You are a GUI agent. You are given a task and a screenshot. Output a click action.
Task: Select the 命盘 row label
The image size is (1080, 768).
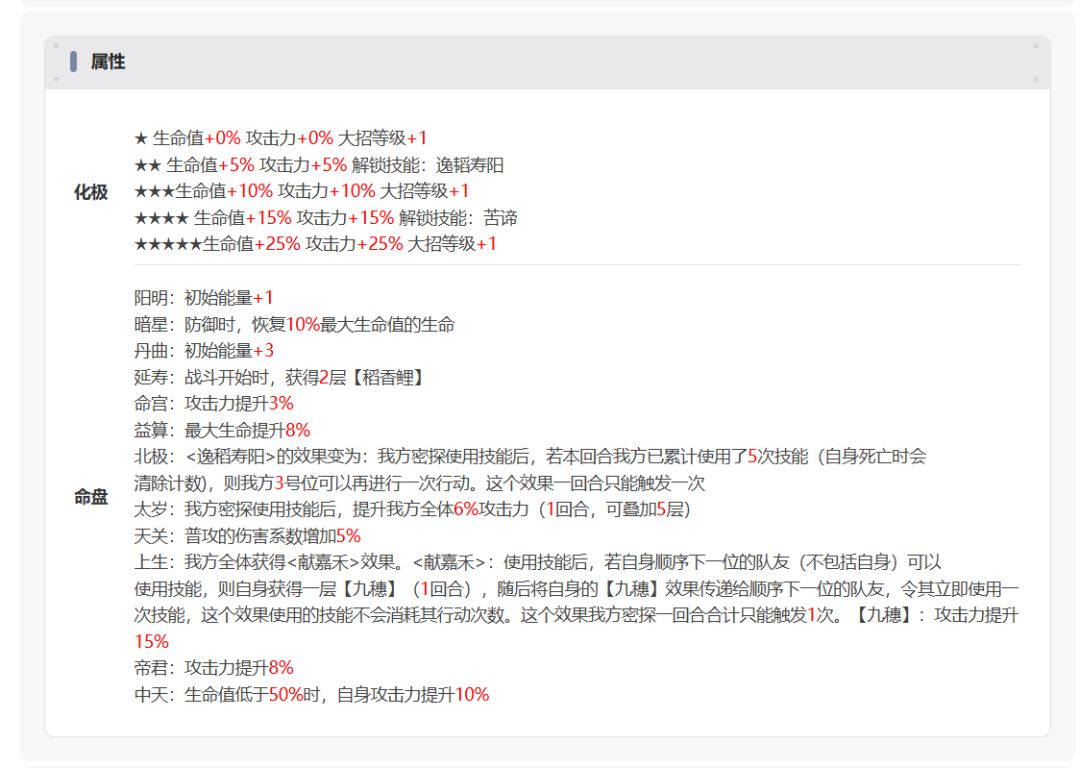pos(91,497)
